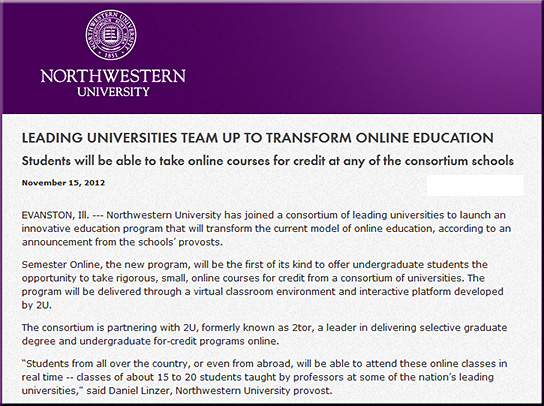This screenshot has height=406, width=544.
Task: Click the UNIVERSITY text under the wordmark
Action: tap(113, 92)
